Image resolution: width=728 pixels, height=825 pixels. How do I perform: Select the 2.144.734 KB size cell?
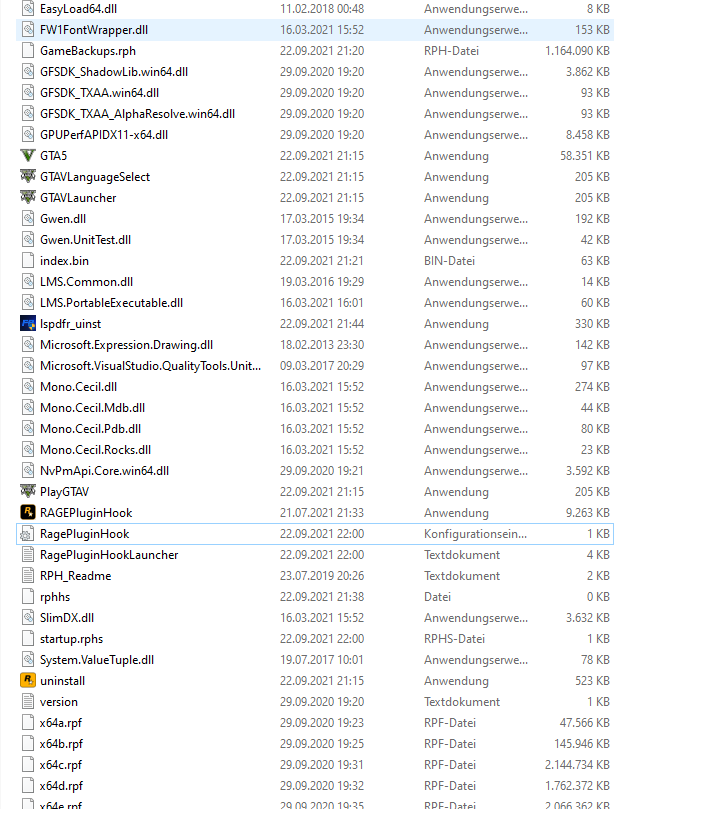pyautogui.click(x=577, y=764)
